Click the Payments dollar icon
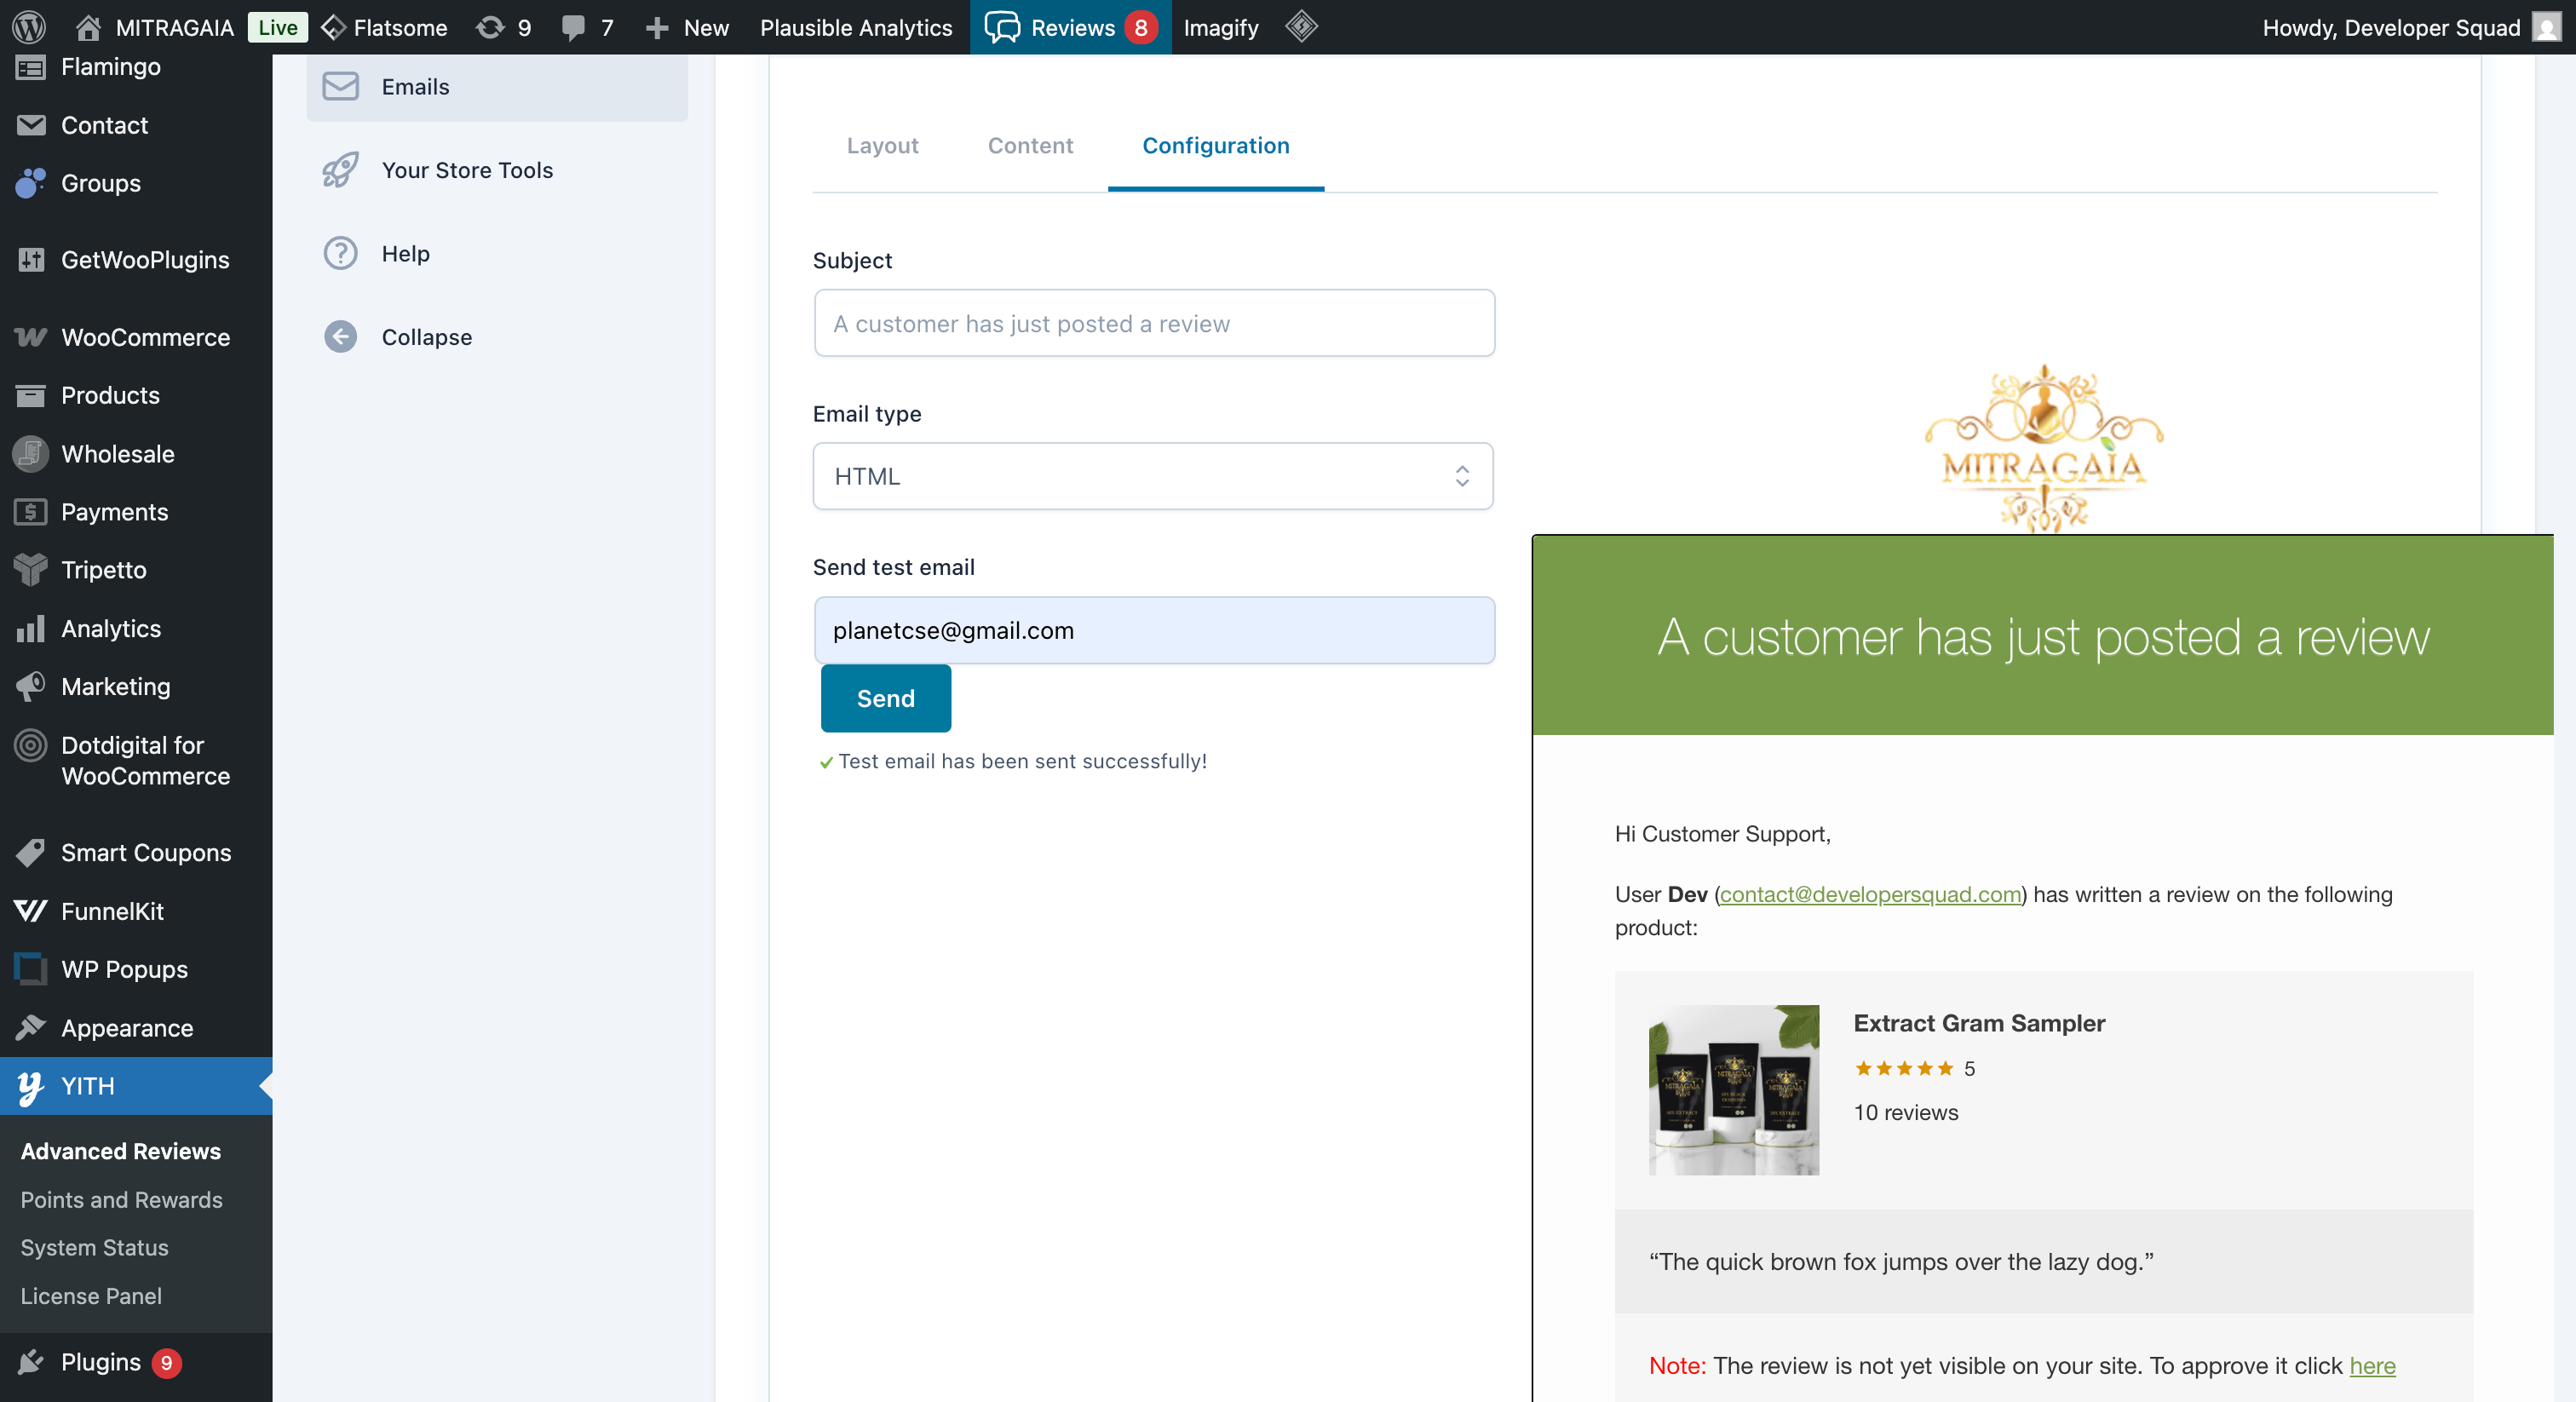 click(x=31, y=512)
